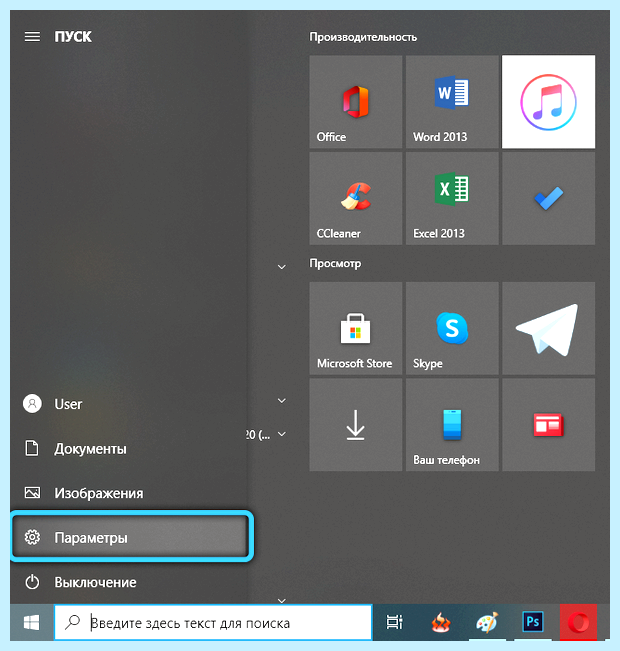Expand the chevron next to '20 (...' item
Screen dimensions: 620x651
282,434
